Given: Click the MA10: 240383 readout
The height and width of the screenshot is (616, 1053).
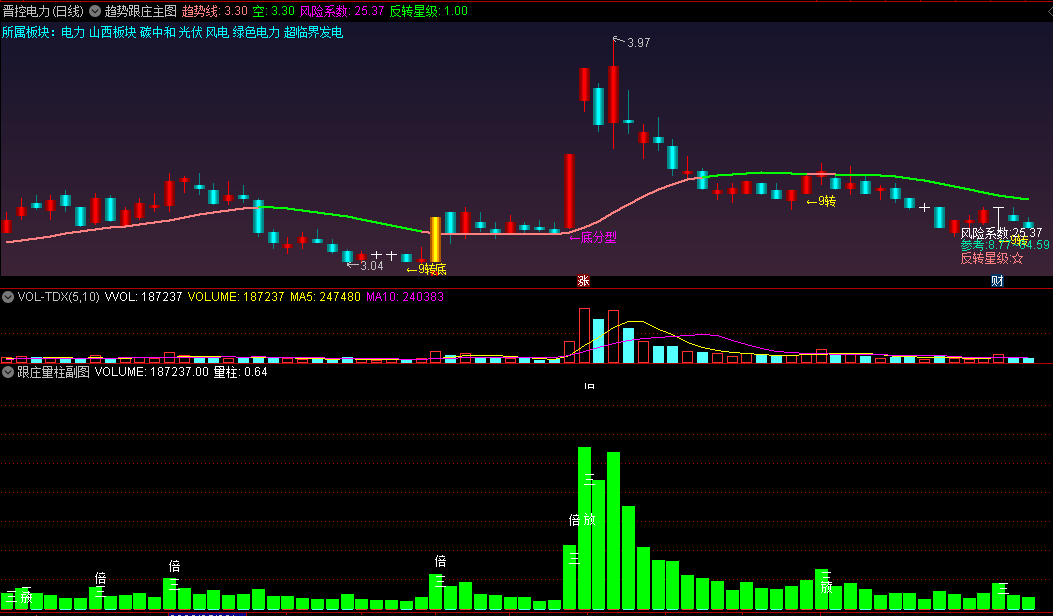Looking at the screenshot, I should (405, 296).
